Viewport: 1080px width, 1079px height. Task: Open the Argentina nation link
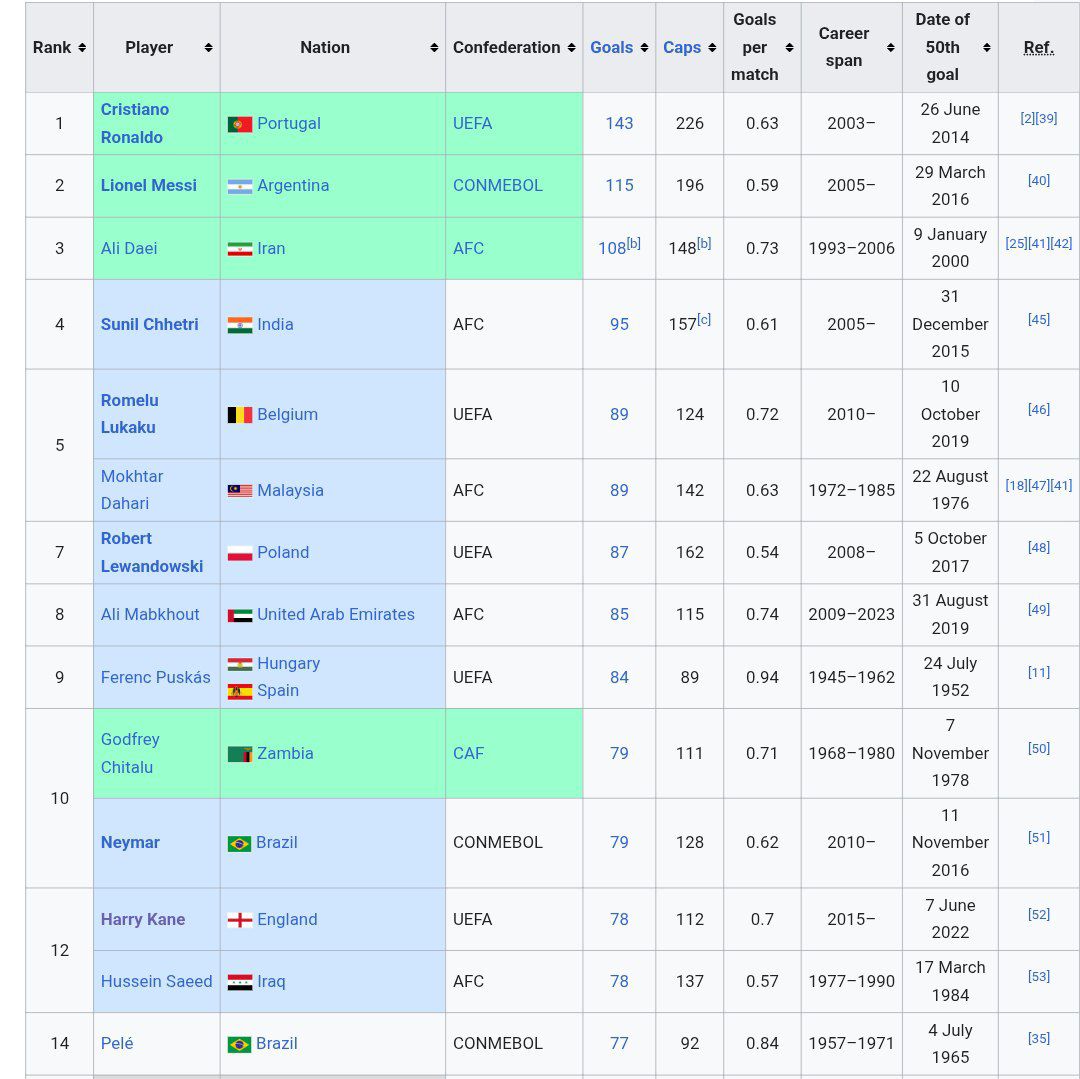tap(293, 185)
